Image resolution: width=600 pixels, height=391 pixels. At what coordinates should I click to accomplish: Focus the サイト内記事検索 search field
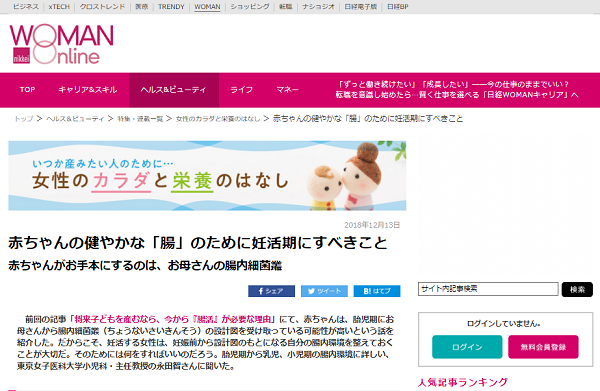pos(488,289)
